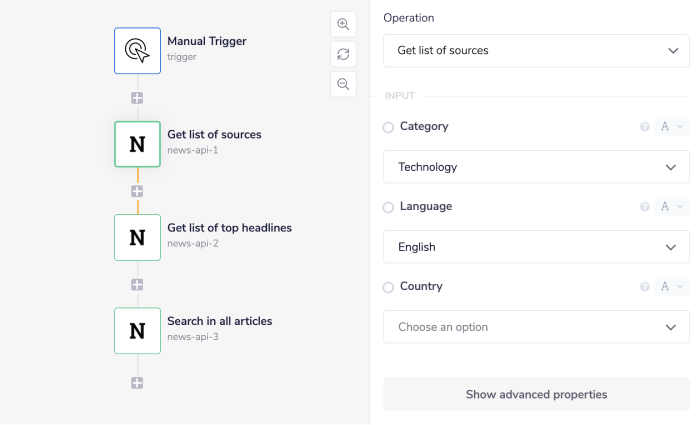The height and width of the screenshot is (425, 700).
Task: Zoom out of the workflow canvas
Action: tap(343, 84)
